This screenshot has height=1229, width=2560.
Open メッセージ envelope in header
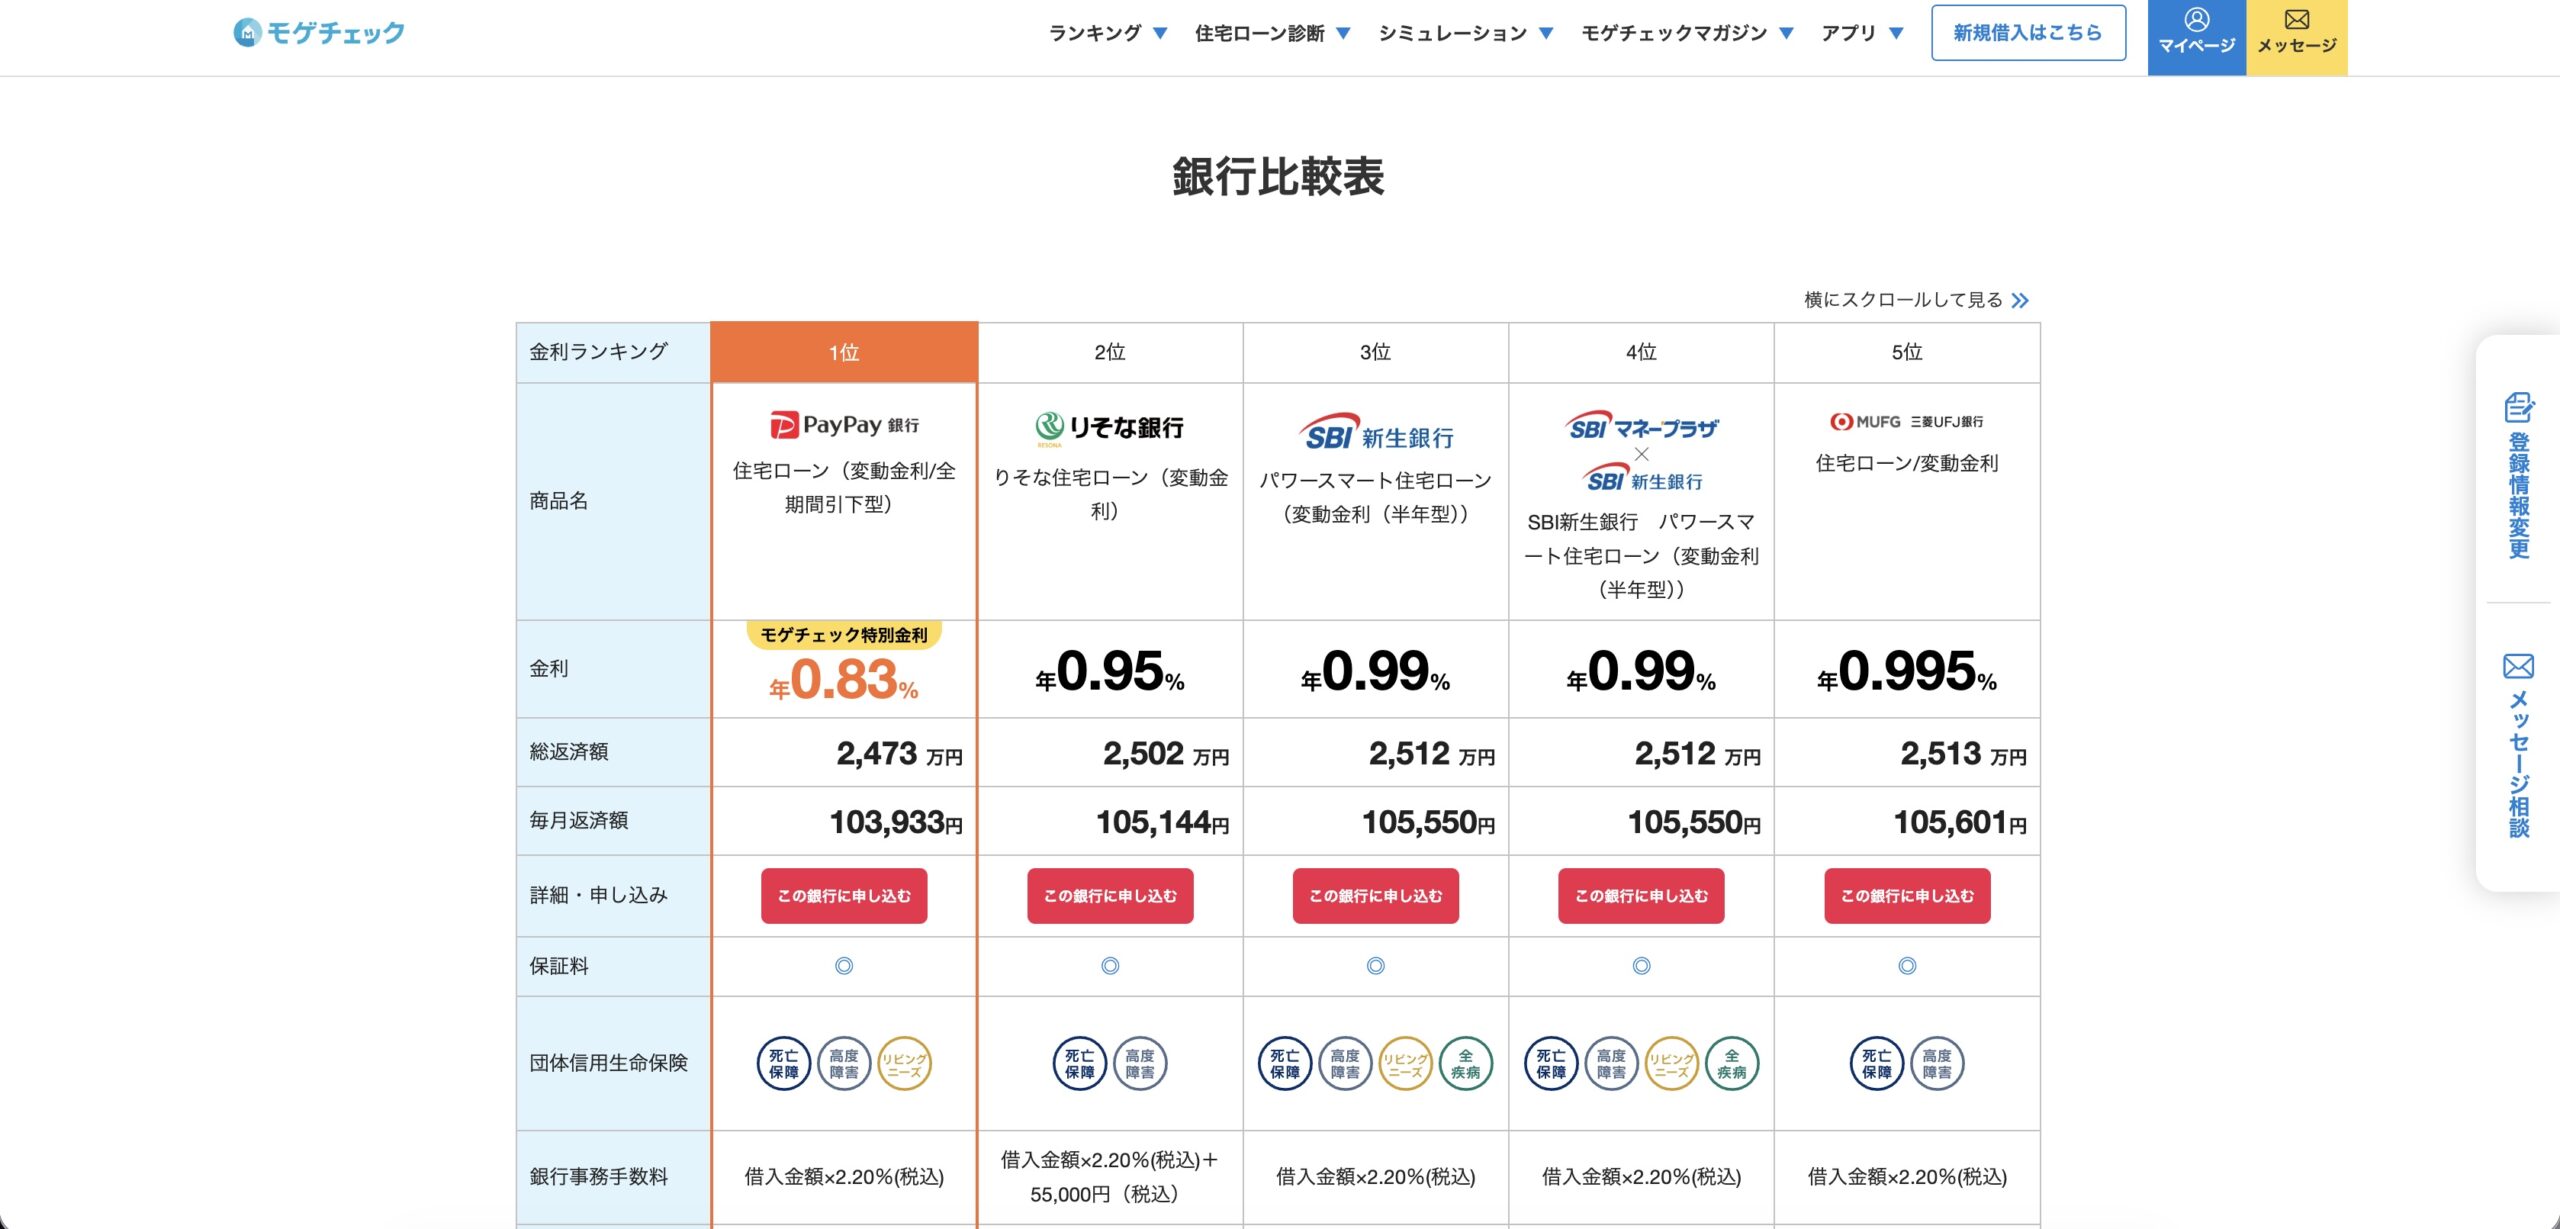point(2296,20)
